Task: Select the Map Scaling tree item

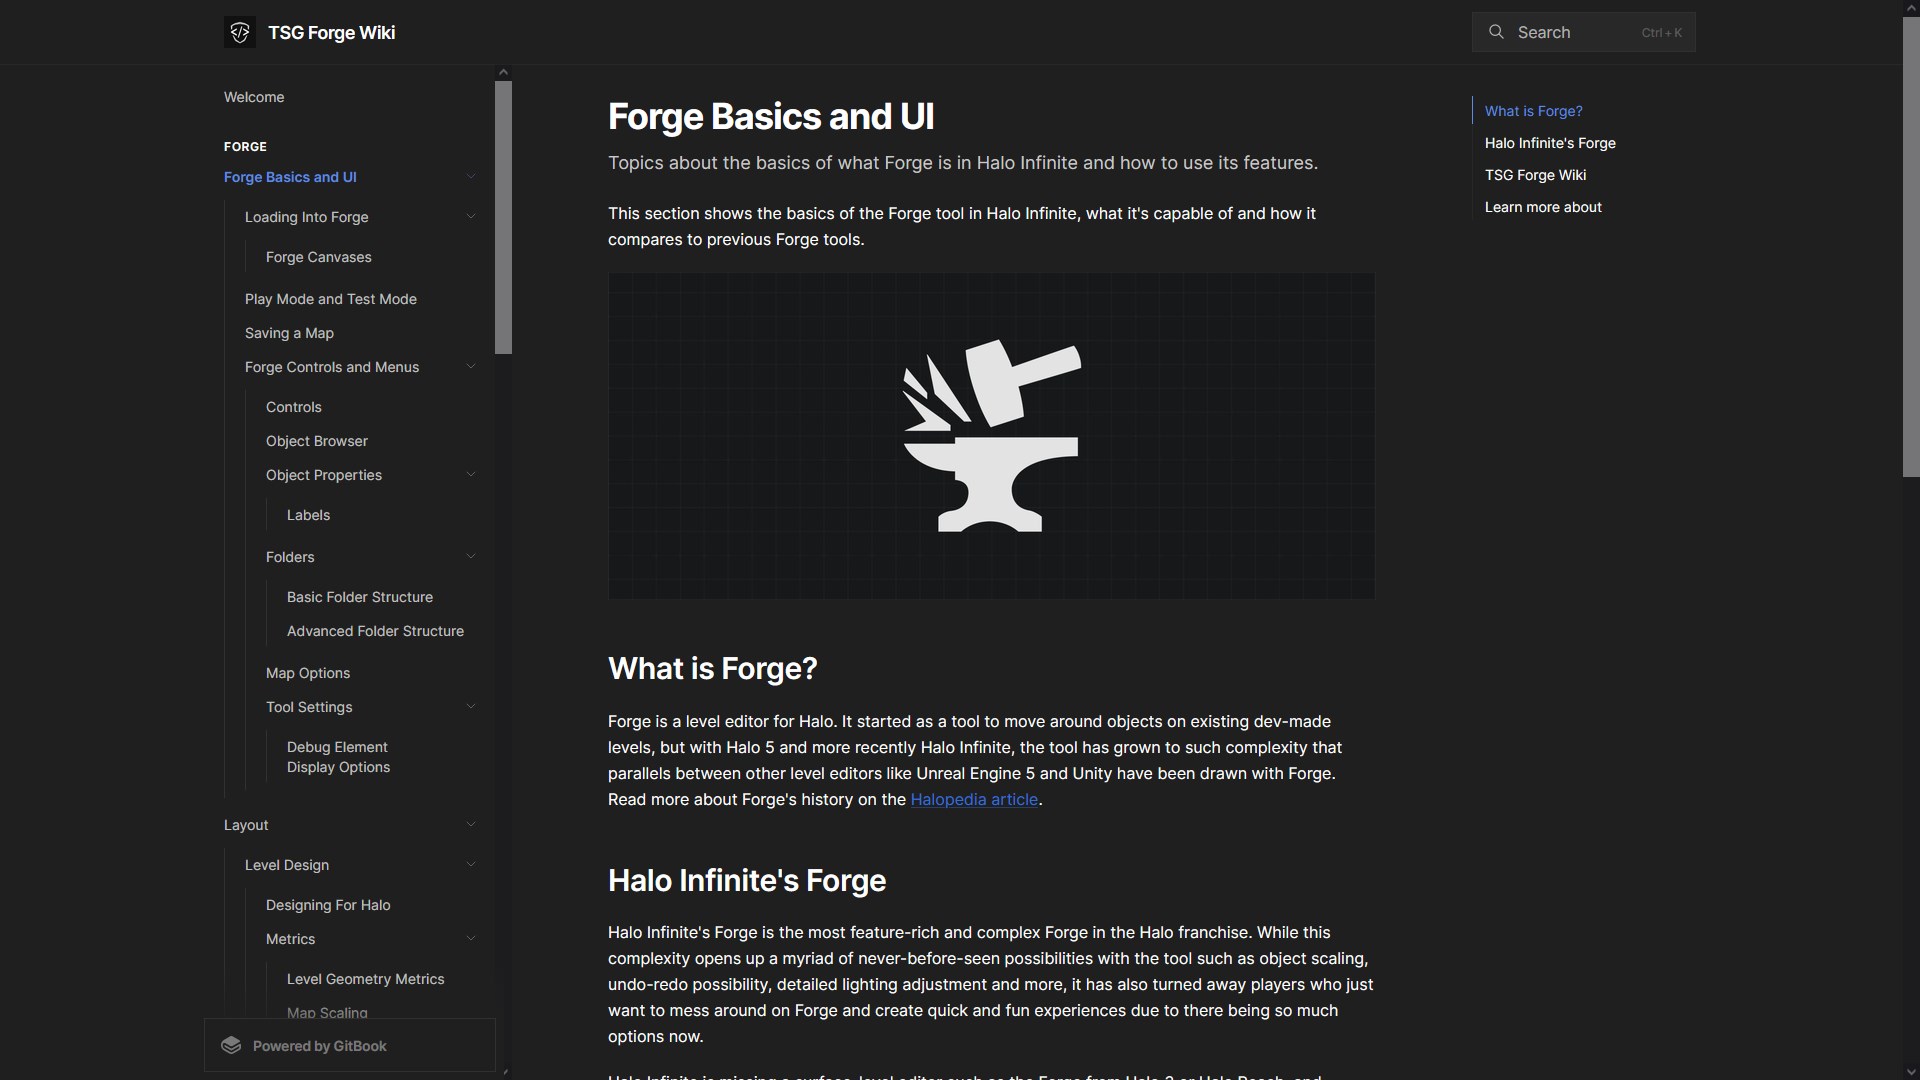Action: click(326, 1013)
